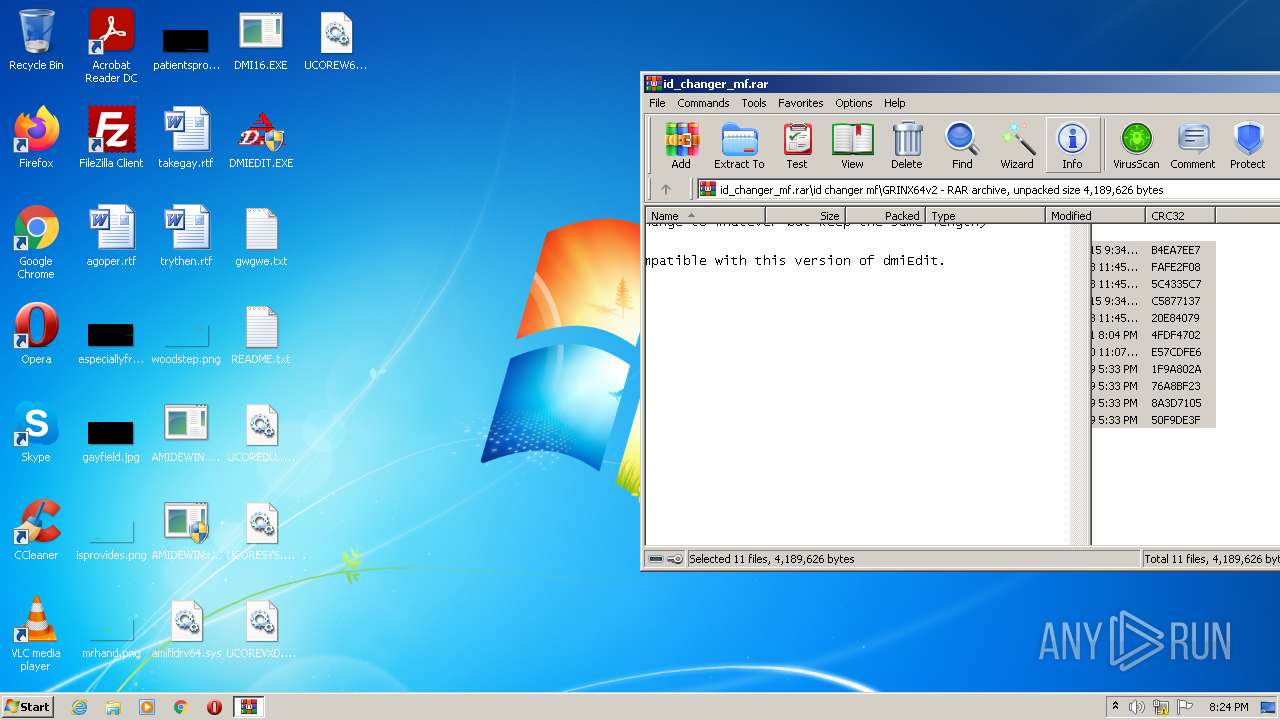
Task: Click the Protect shield icon
Action: 1248,145
